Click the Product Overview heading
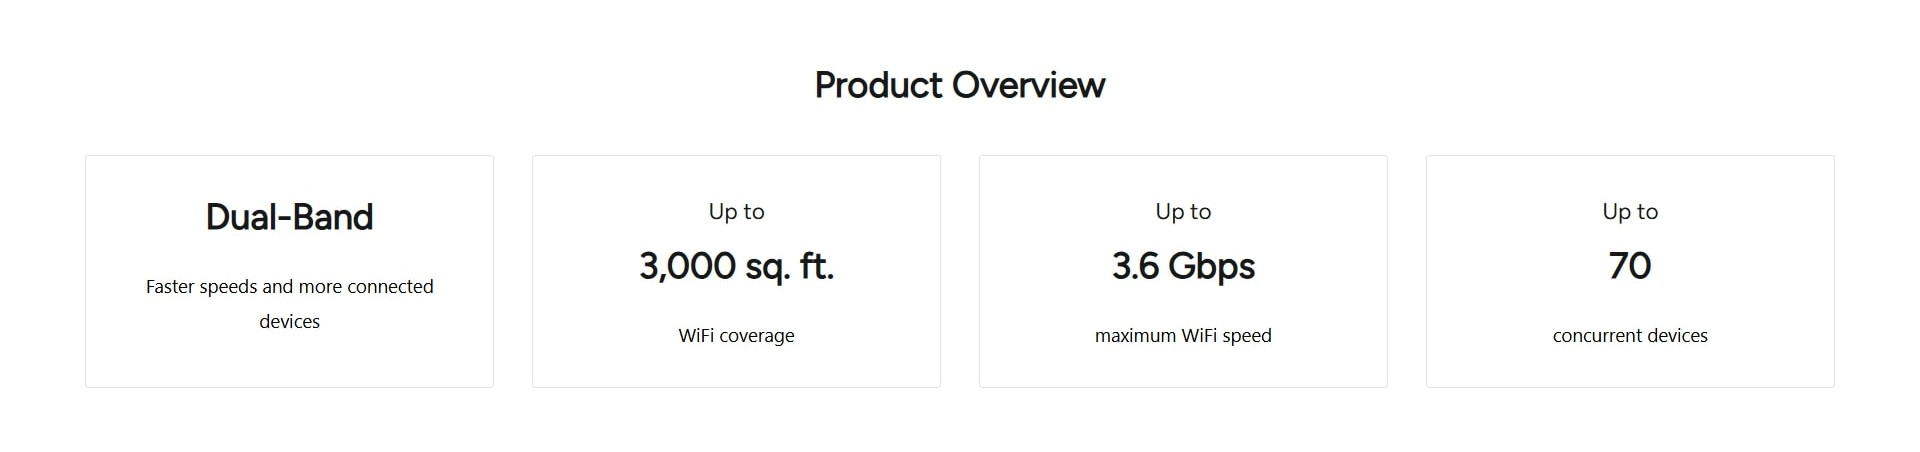Image resolution: width=1920 pixels, height=452 pixels. click(959, 85)
